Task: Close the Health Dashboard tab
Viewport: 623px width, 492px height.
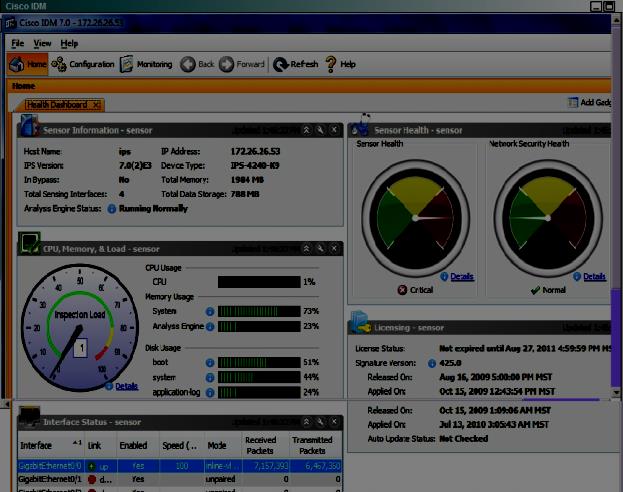Action: (96, 105)
